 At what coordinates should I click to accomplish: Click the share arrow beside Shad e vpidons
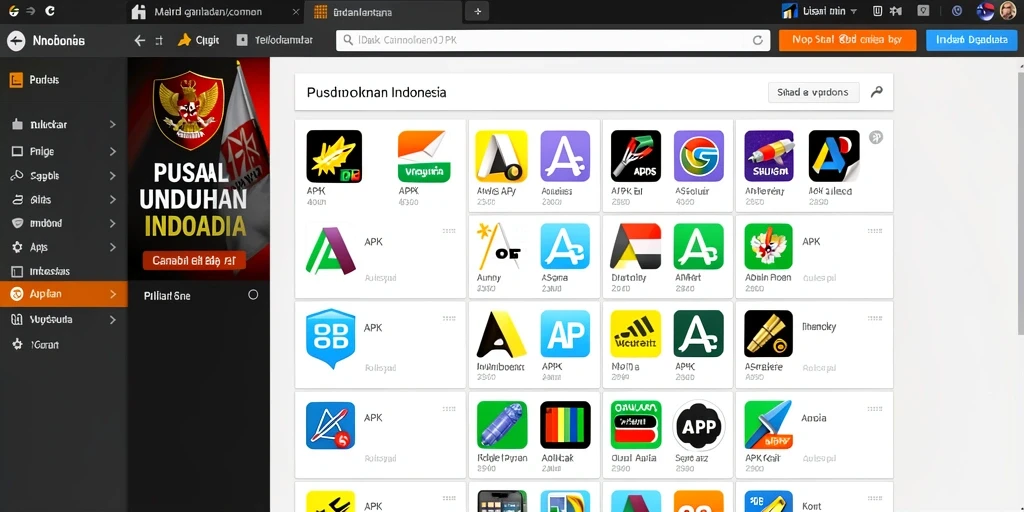click(876, 92)
